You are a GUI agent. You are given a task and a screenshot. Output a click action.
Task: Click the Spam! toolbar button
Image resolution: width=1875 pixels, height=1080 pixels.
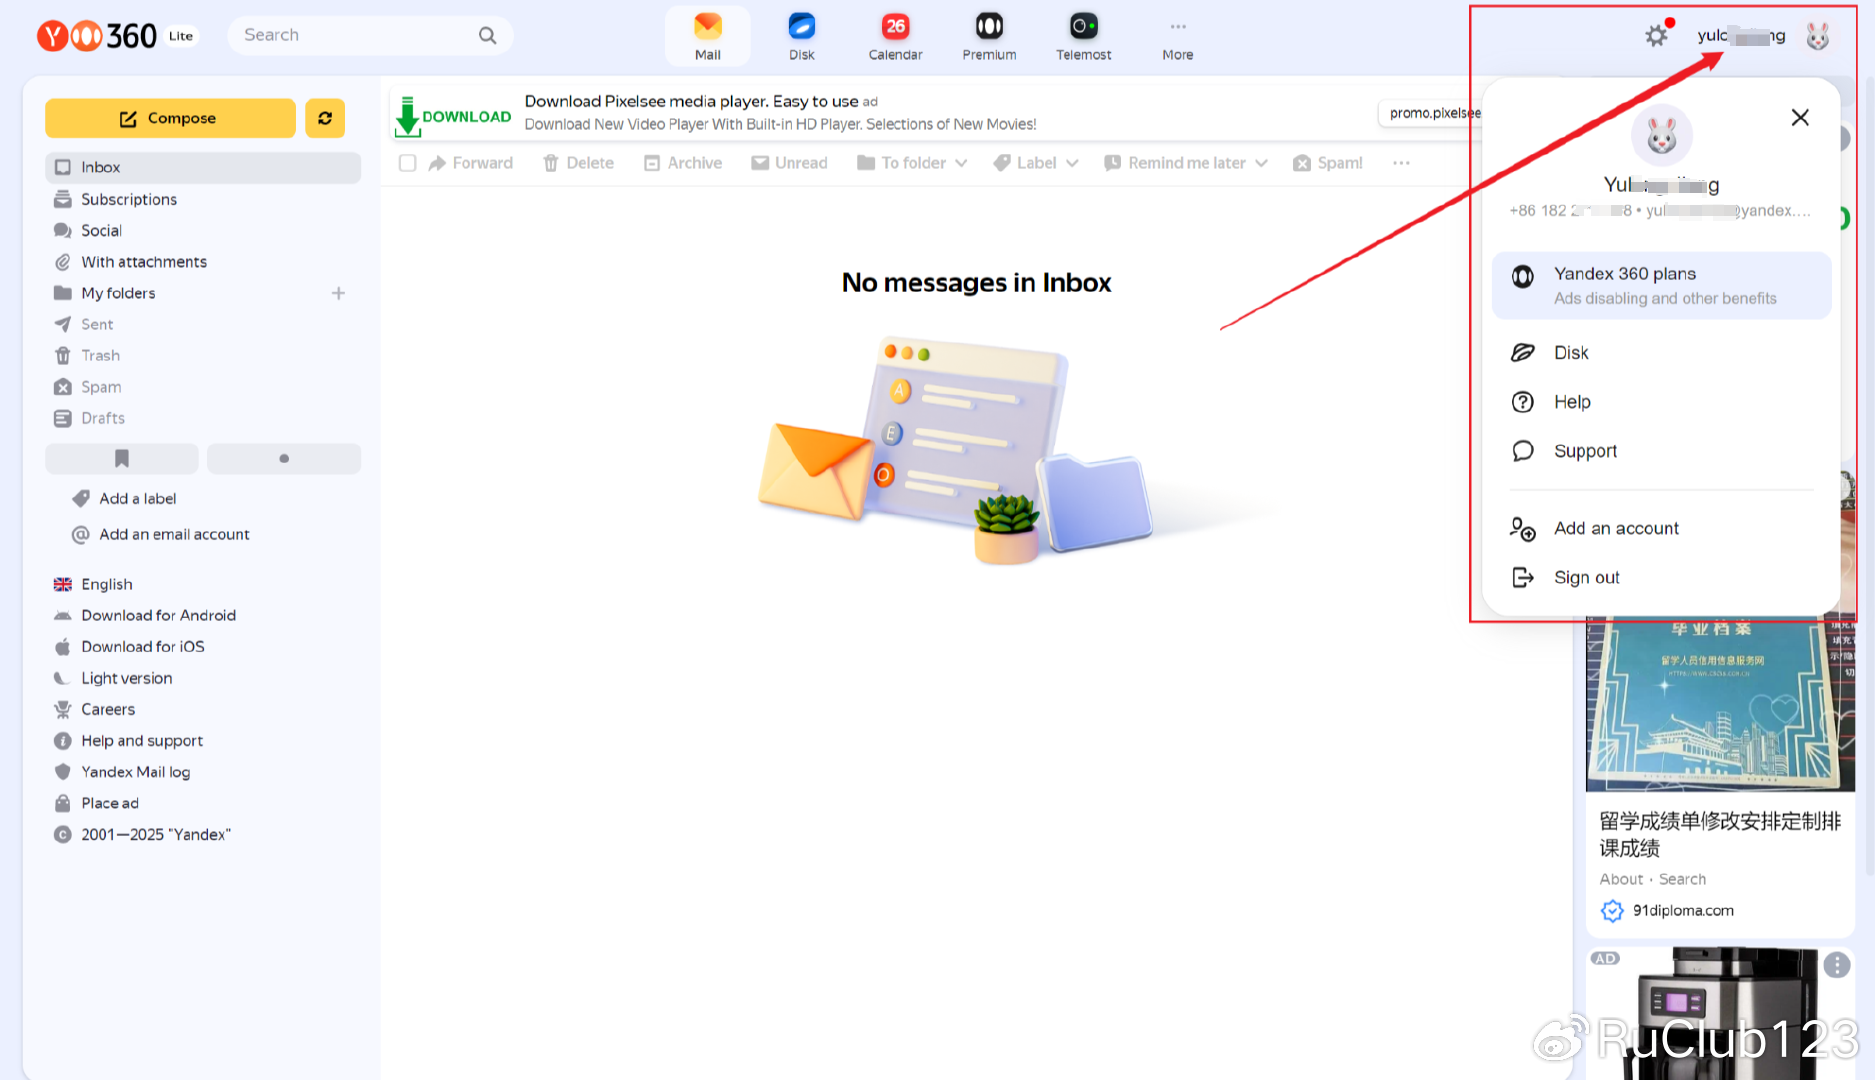1327,163
